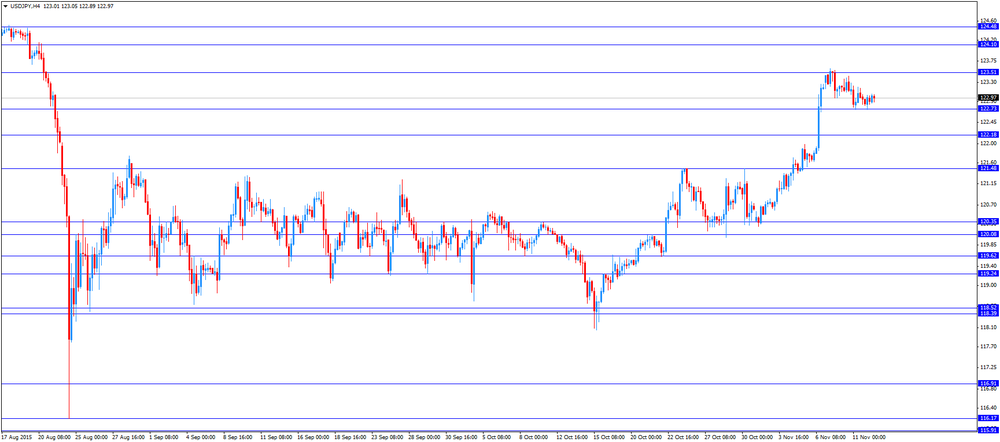Click the 27 Oct 08:00 time label
1000x442 pixels.
click(x=720, y=438)
